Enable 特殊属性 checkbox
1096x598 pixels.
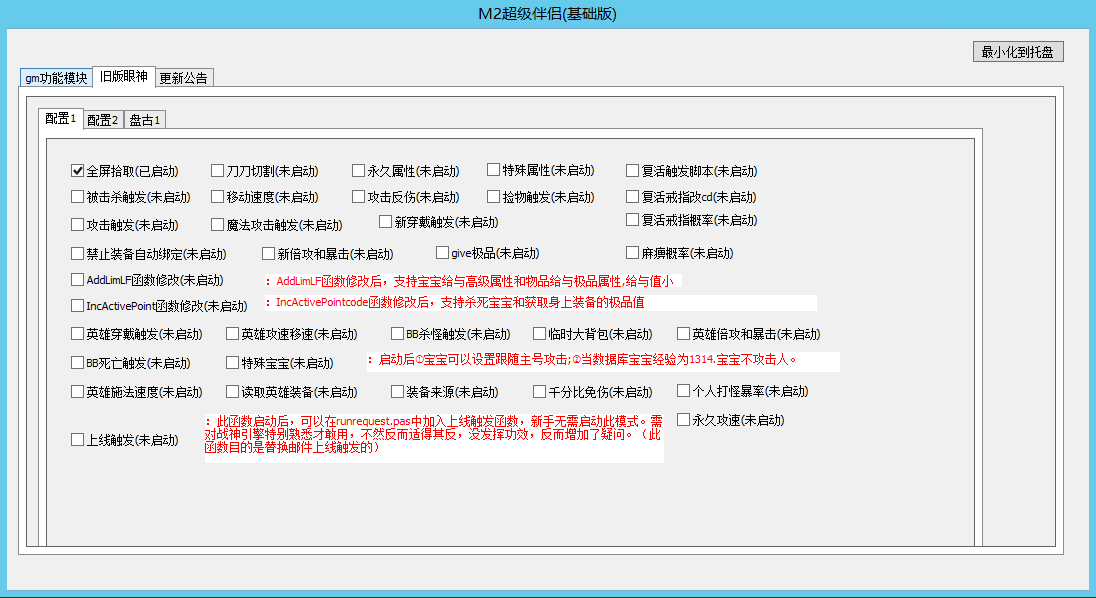493,170
